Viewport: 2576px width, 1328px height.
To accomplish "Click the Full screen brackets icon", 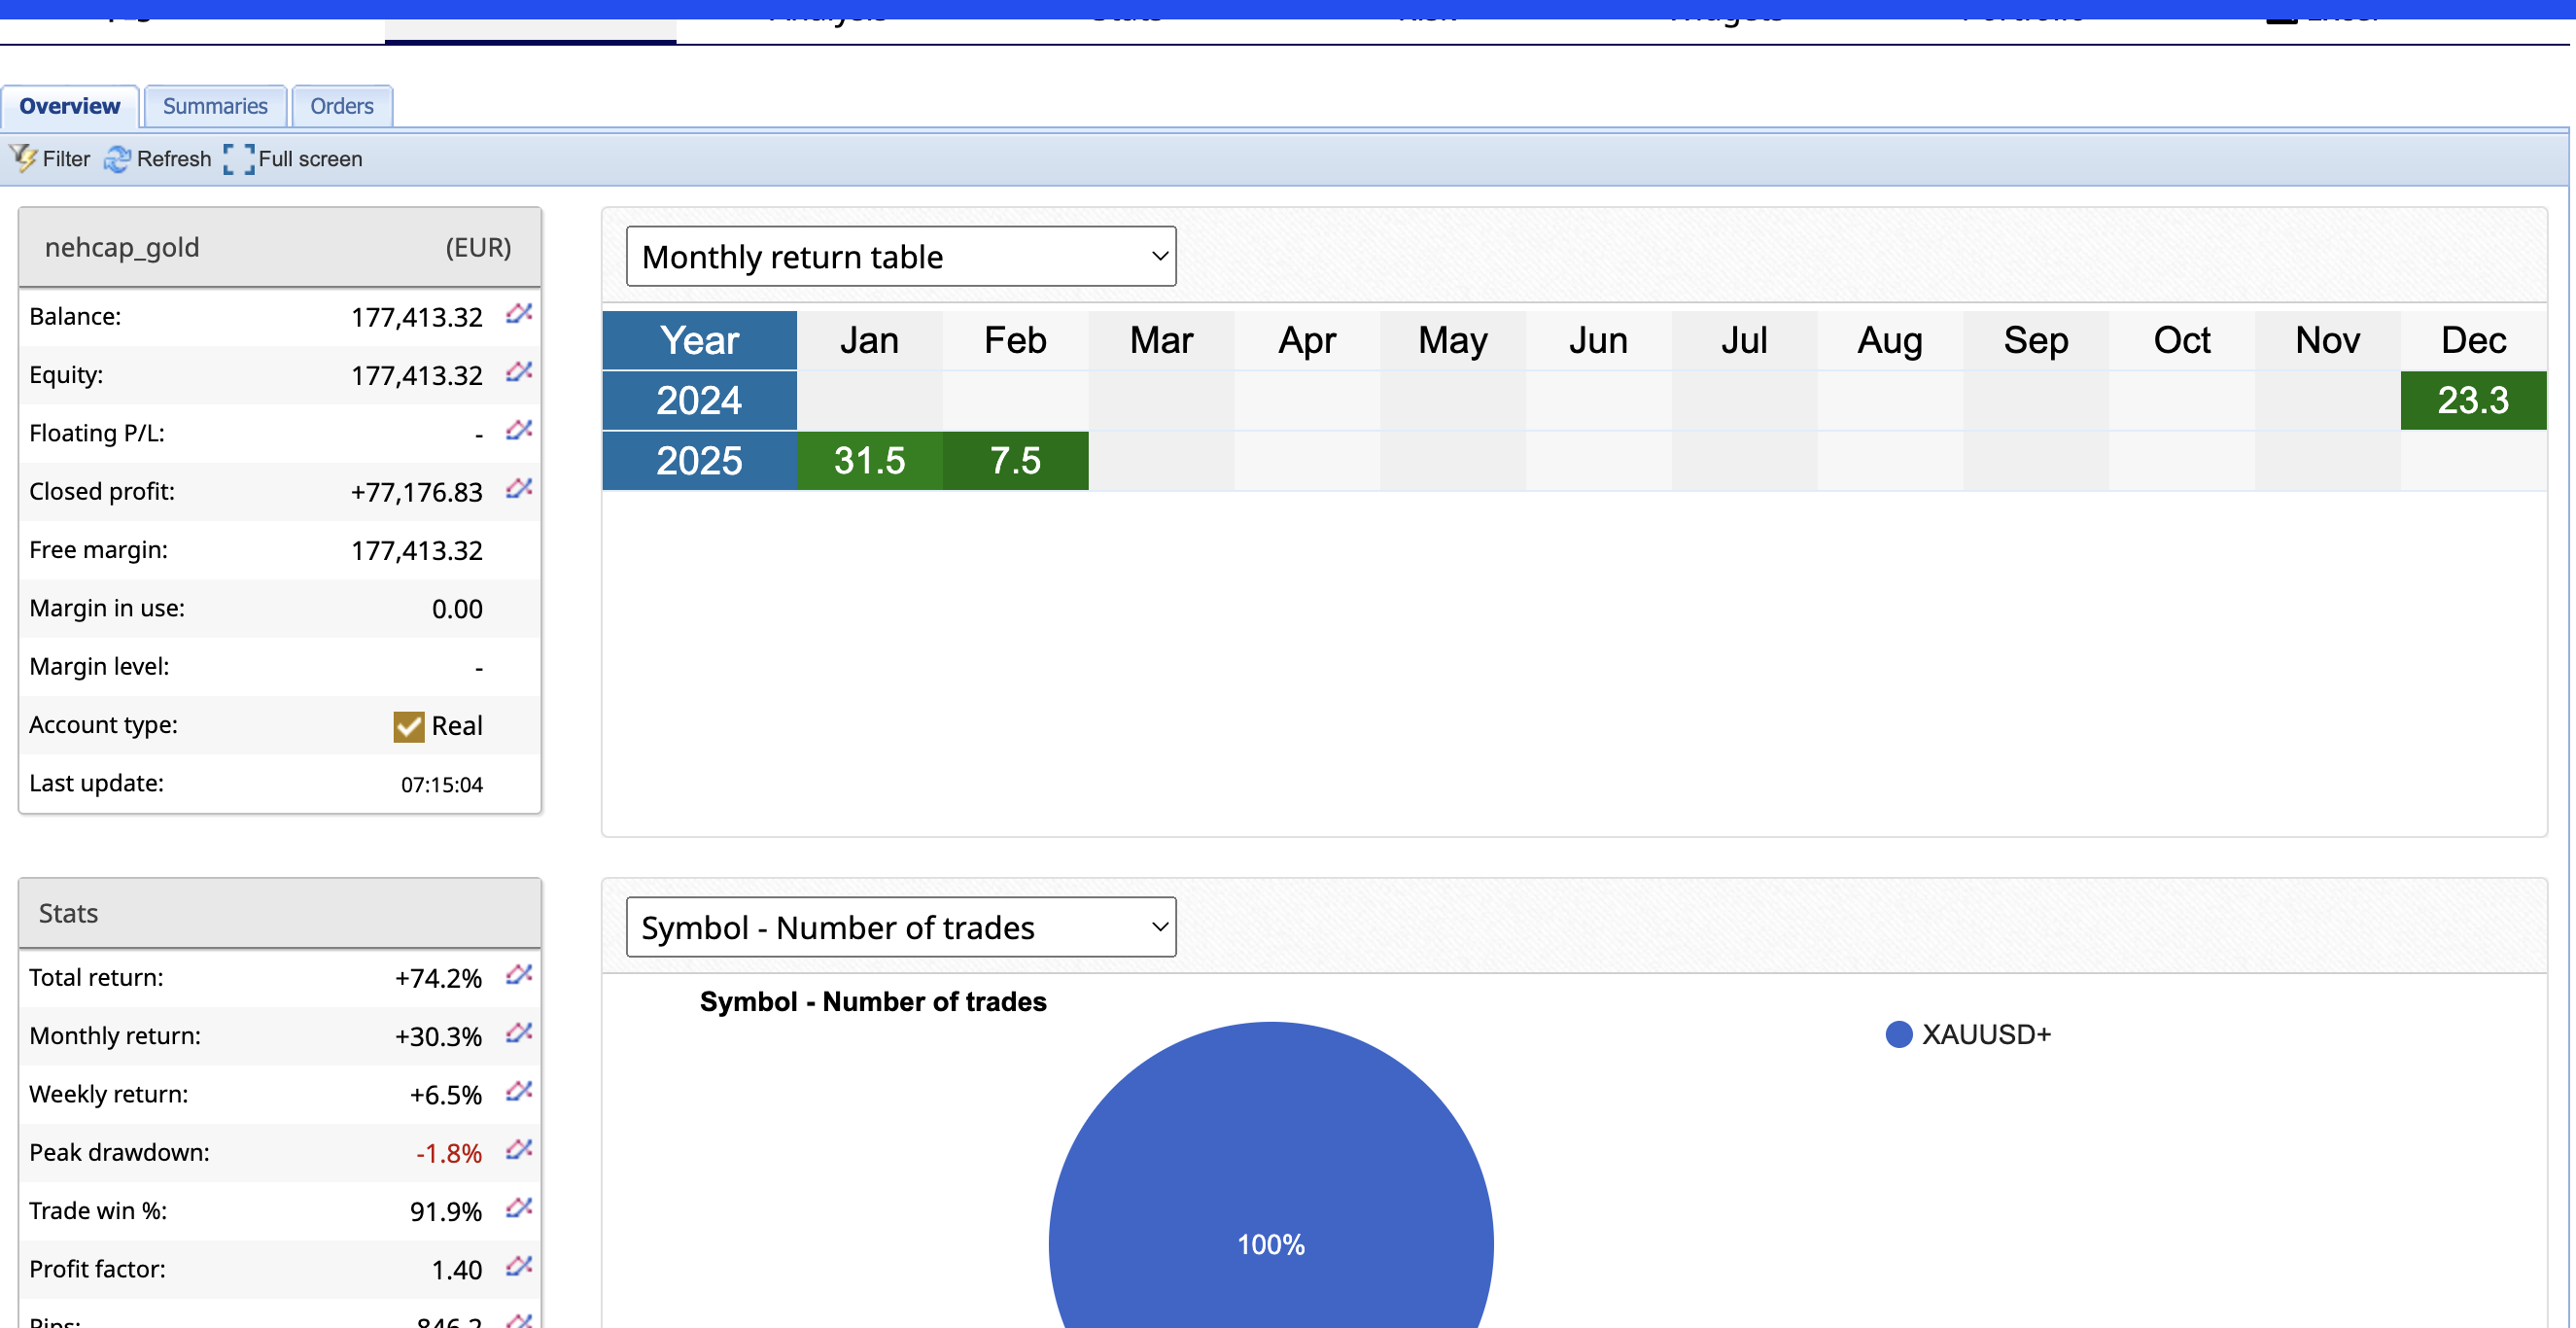I will click(238, 158).
